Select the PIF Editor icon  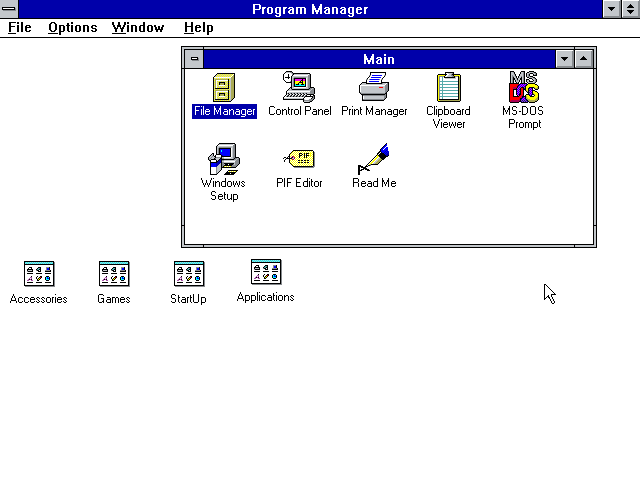tap(299, 160)
